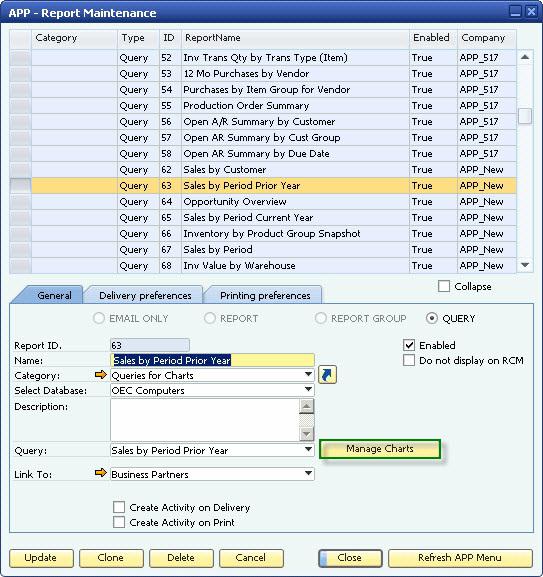The height and width of the screenshot is (577, 543).
Task: Check Do not display on RCM
Action: click(409, 360)
